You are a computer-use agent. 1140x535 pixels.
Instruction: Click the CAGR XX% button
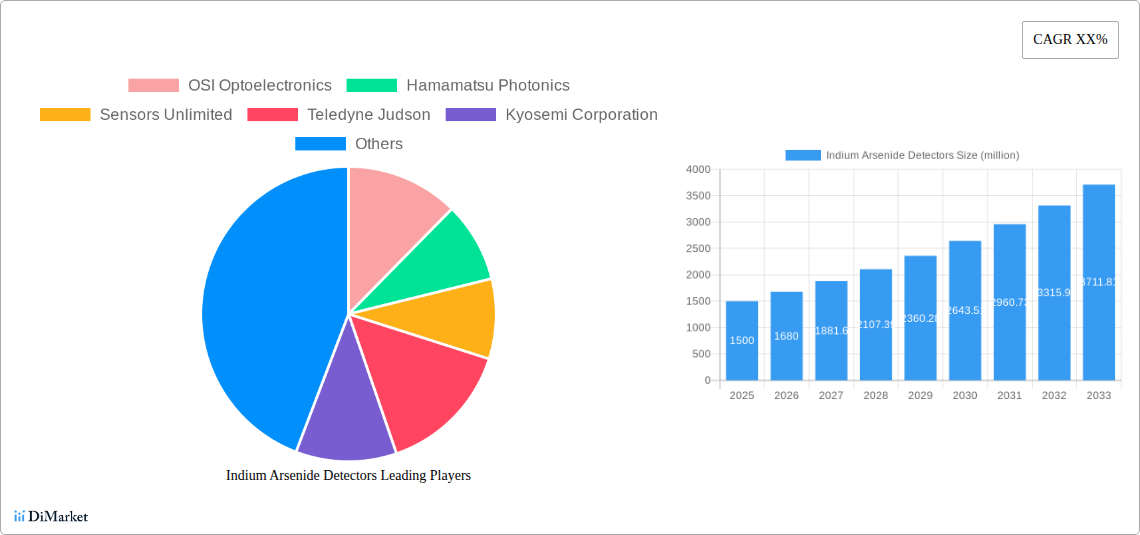pos(1069,40)
